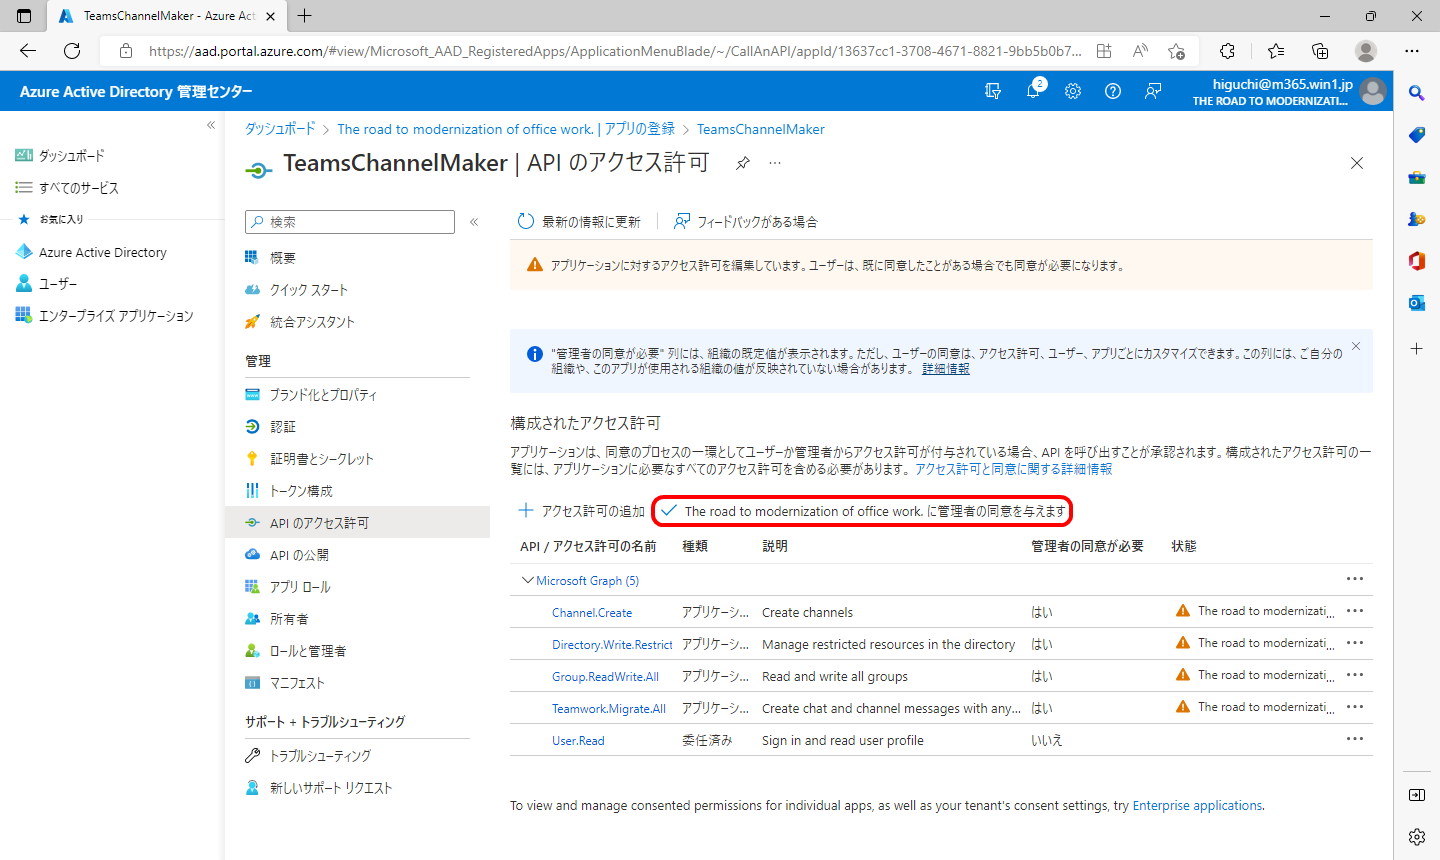Open the Enterprise applications link
The image size is (1440, 860).
(1197, 806)
